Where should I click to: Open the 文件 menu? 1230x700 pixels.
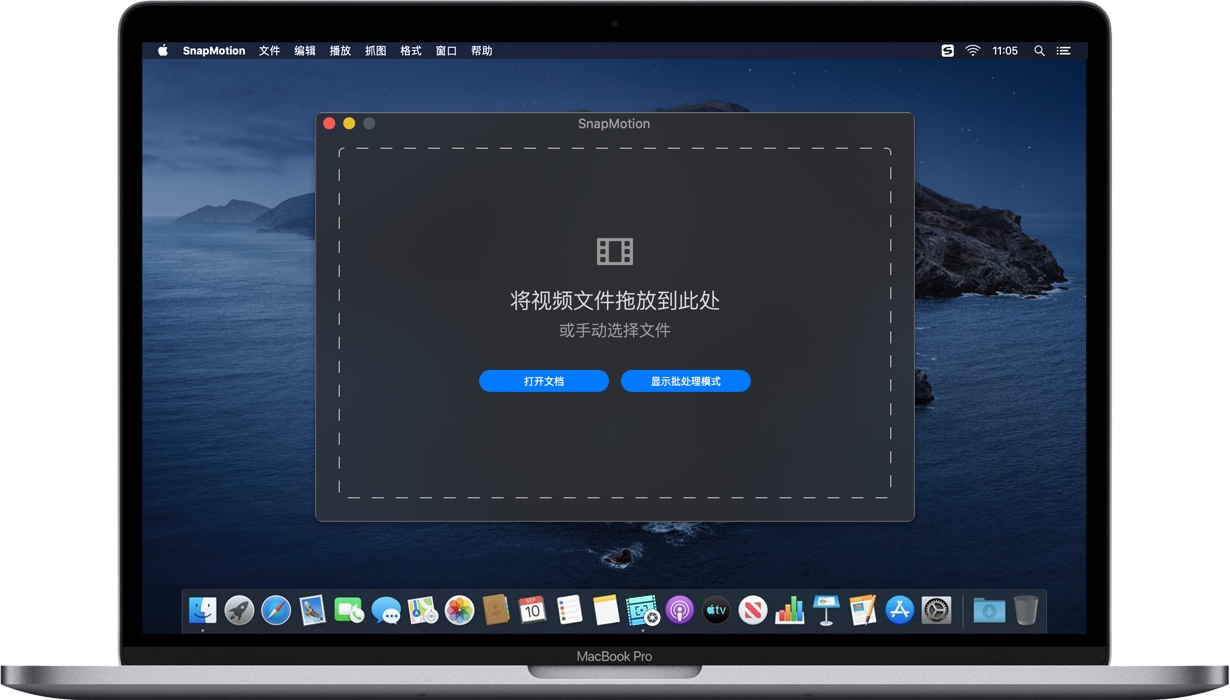[x=269, y=50]
